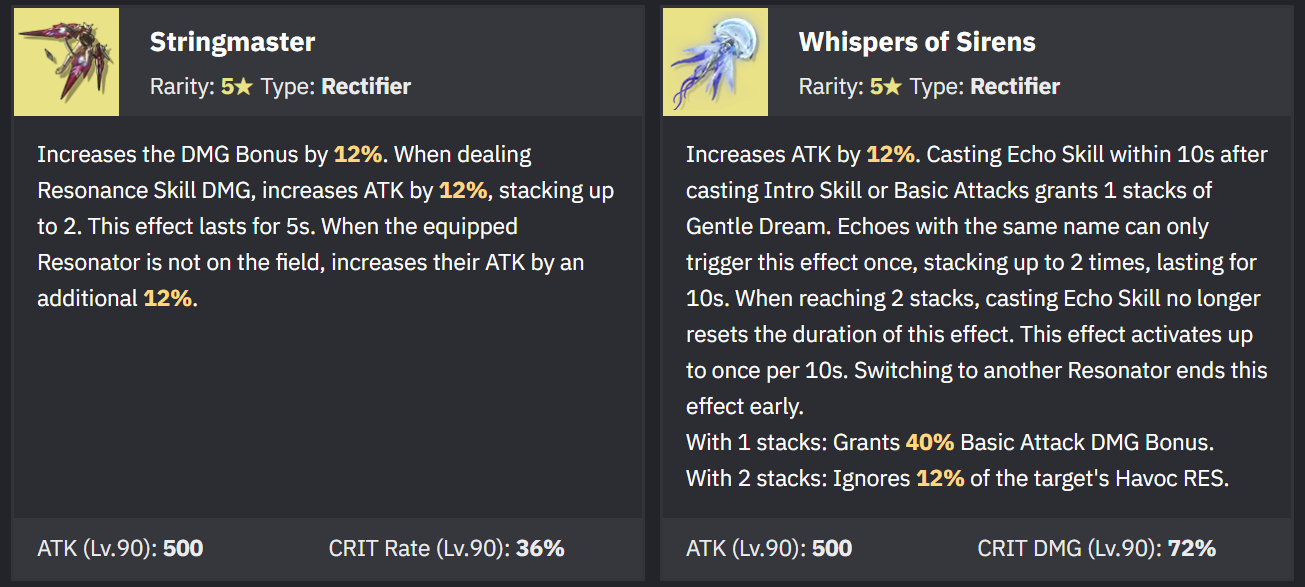Click Whispers of Sirens' ATK (Lv.90) 500 stat
Viewport: 1305px width, 587px height.
tap(769, 548)
